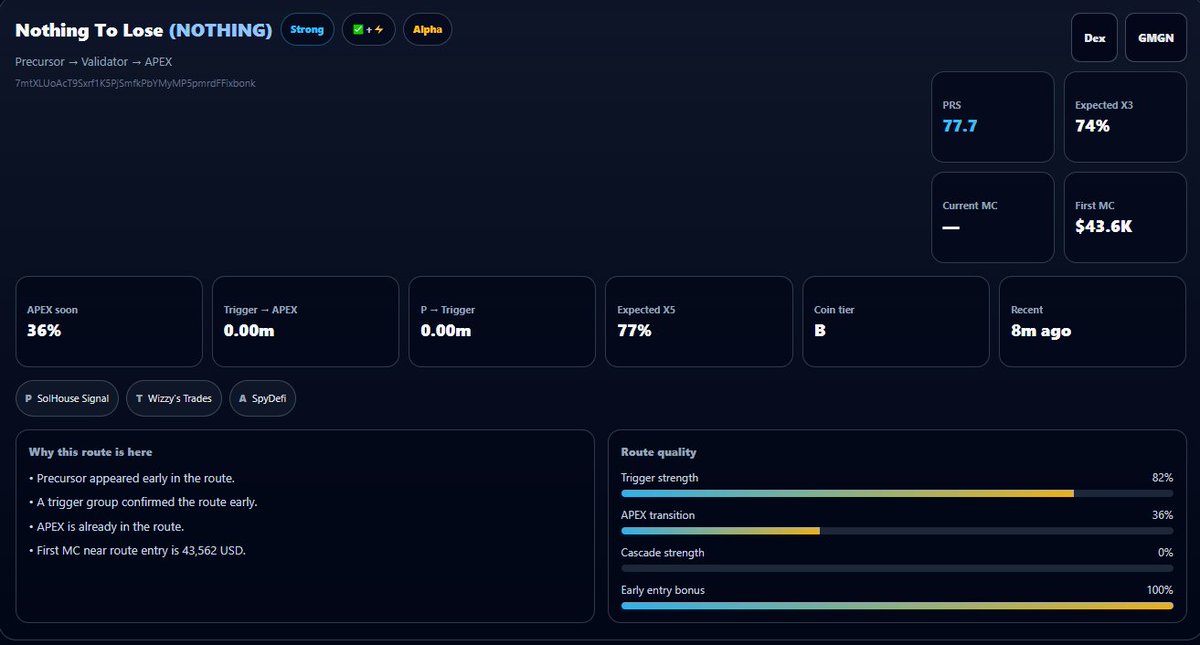Click the First MC $43.6K card
This screenshot has height=645, width=1200.
1125,218
